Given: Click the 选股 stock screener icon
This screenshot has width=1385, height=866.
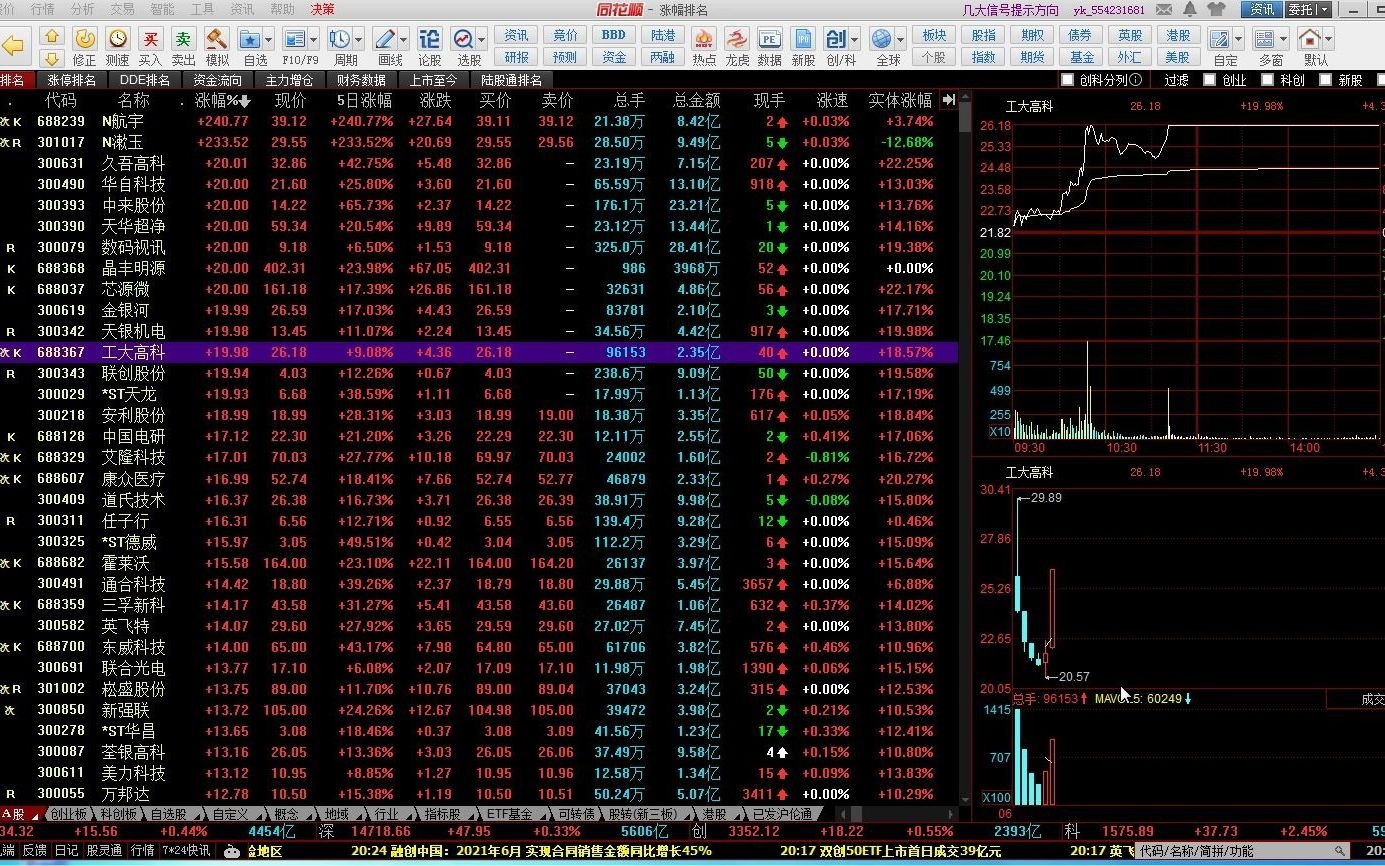Looking at the screenshot, I should (x=463, y=39).
